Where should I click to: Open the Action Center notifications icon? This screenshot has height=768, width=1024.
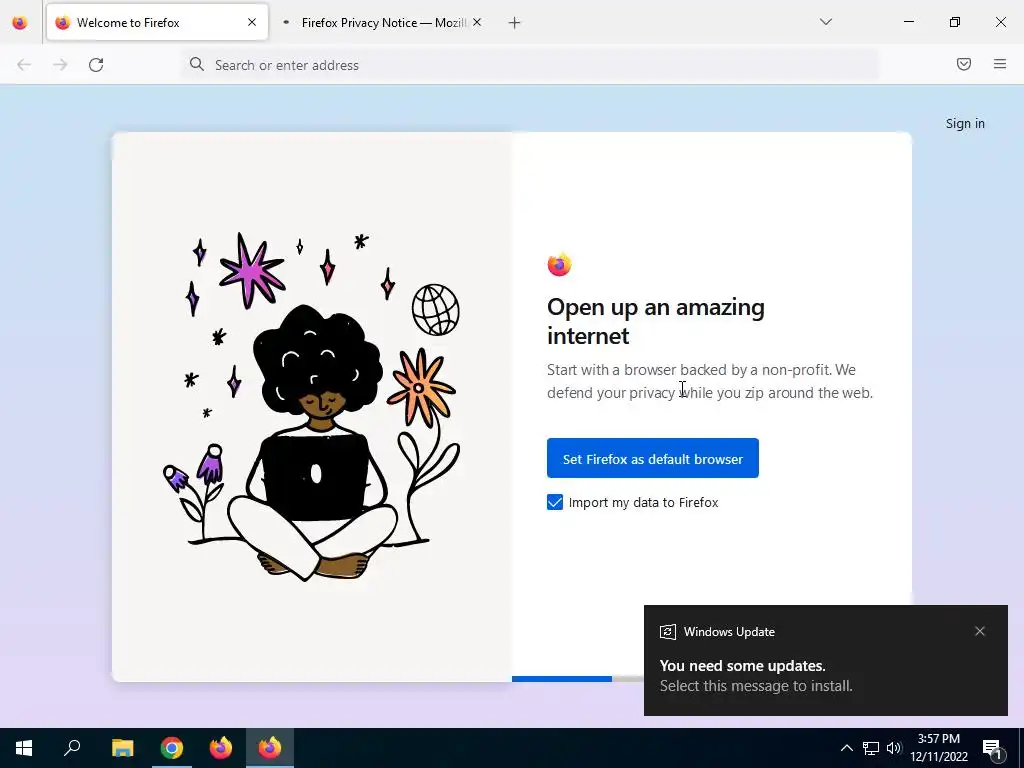(992, 748)
